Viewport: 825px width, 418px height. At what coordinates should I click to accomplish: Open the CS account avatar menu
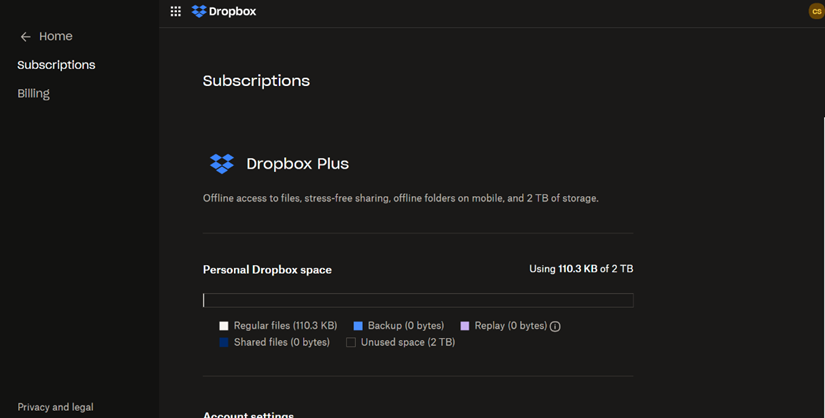[817, 11]
